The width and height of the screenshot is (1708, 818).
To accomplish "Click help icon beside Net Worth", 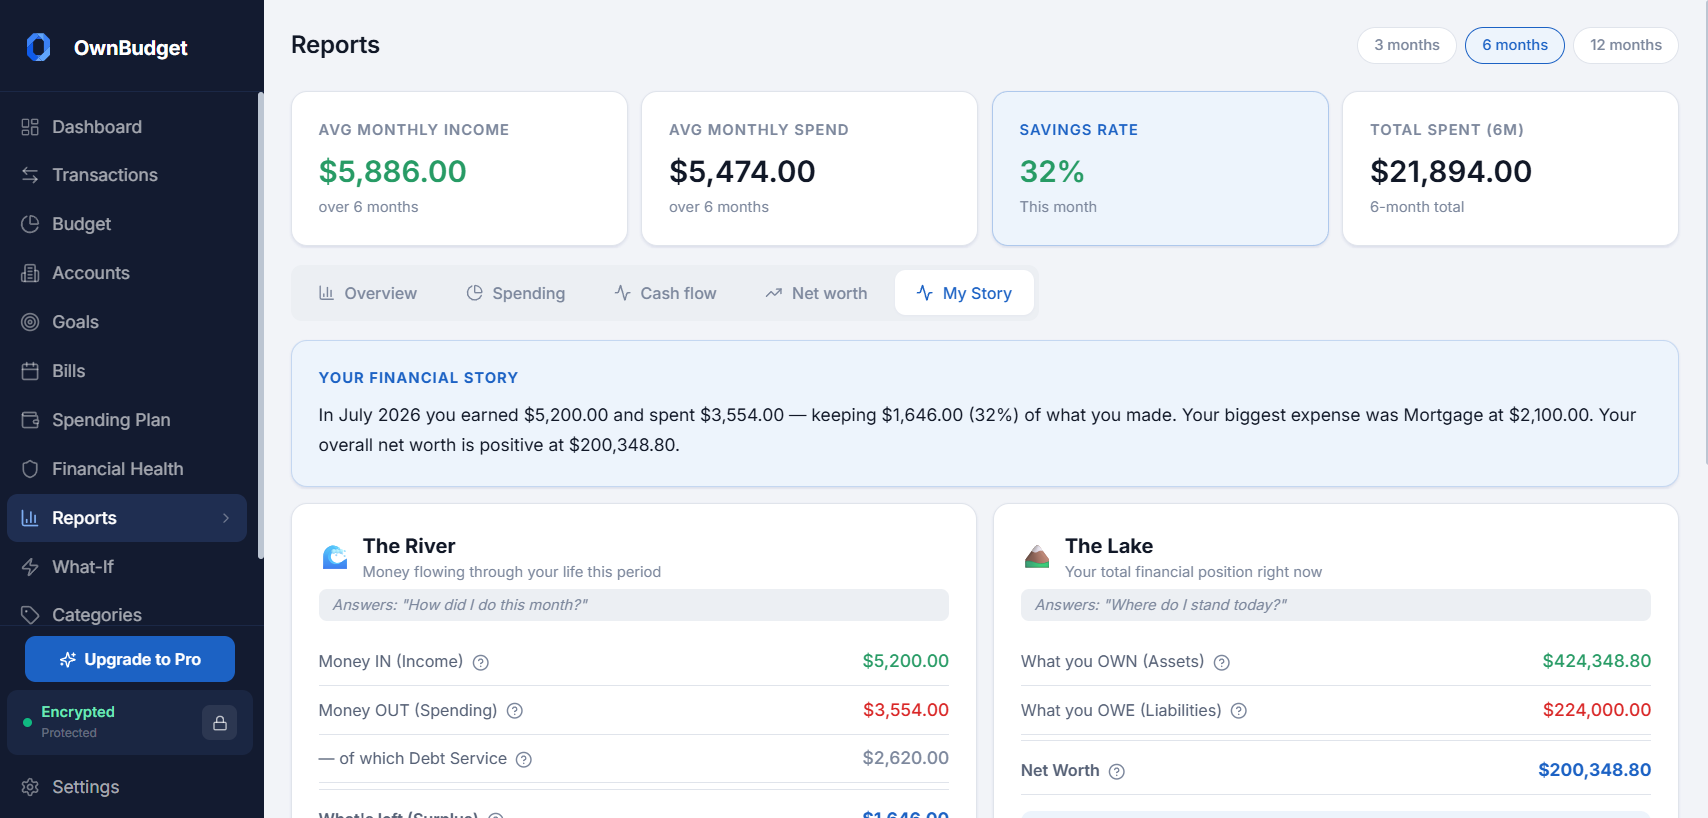I will (1117, 771).
